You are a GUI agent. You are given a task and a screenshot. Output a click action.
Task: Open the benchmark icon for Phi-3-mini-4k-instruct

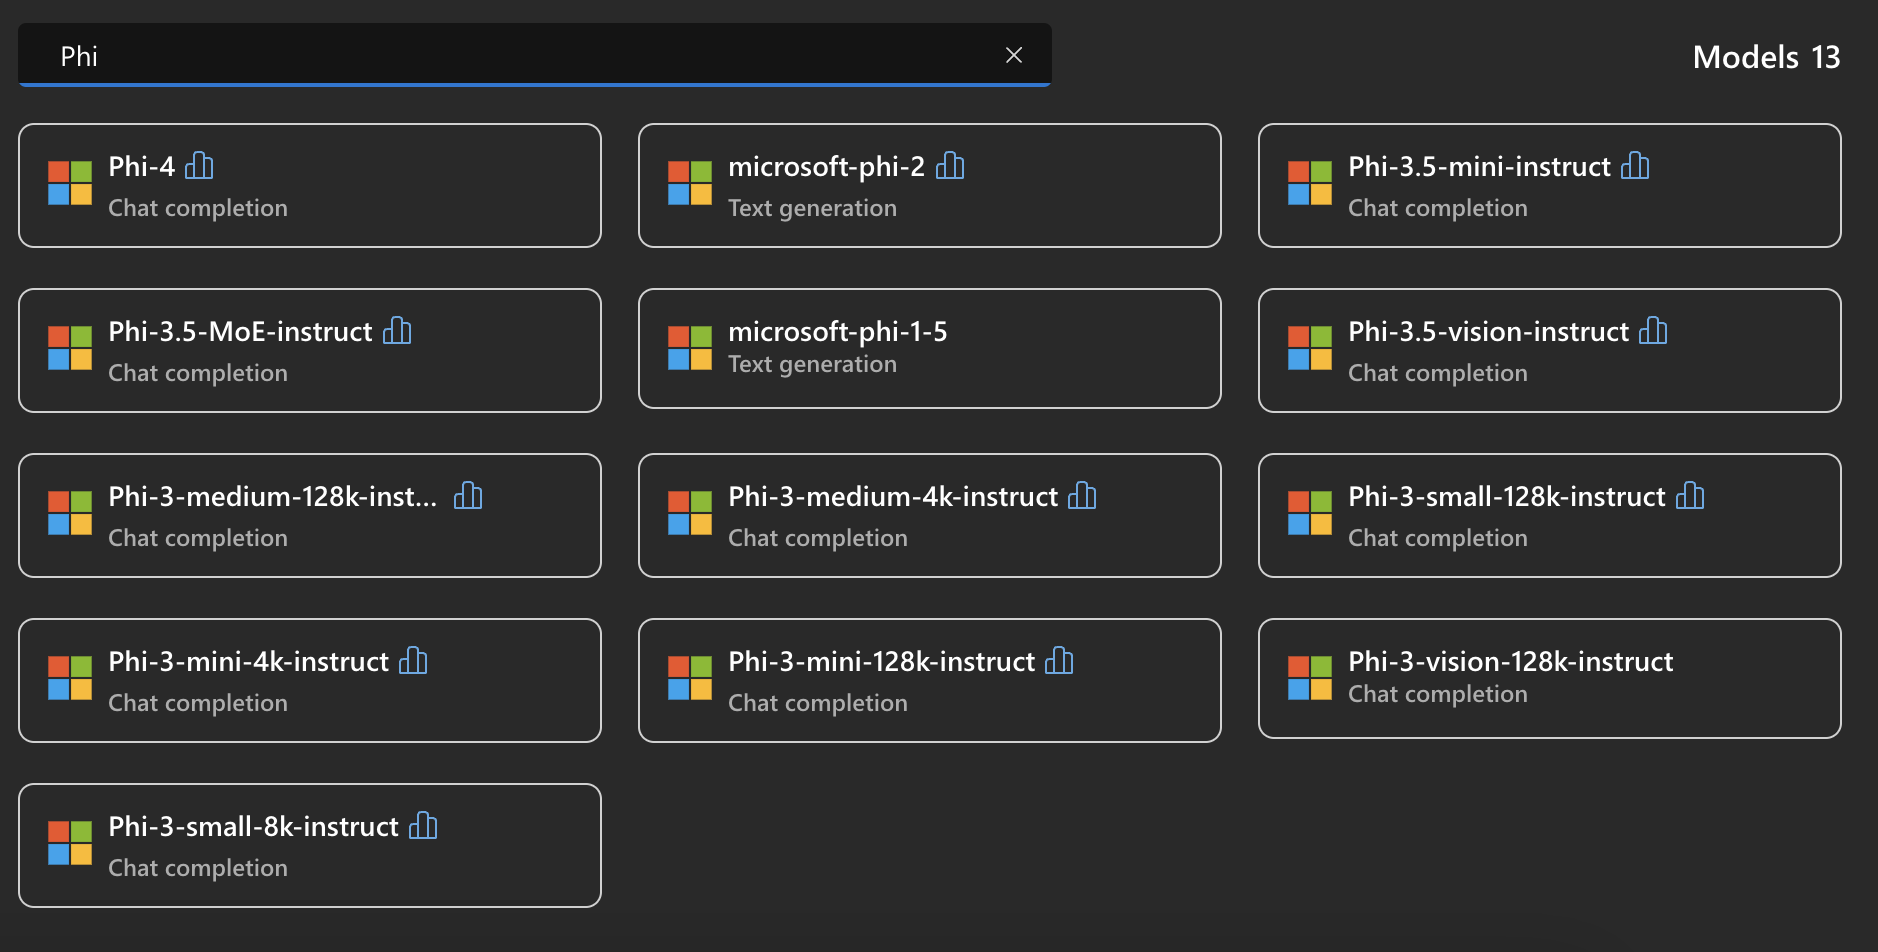pos(413,661)
